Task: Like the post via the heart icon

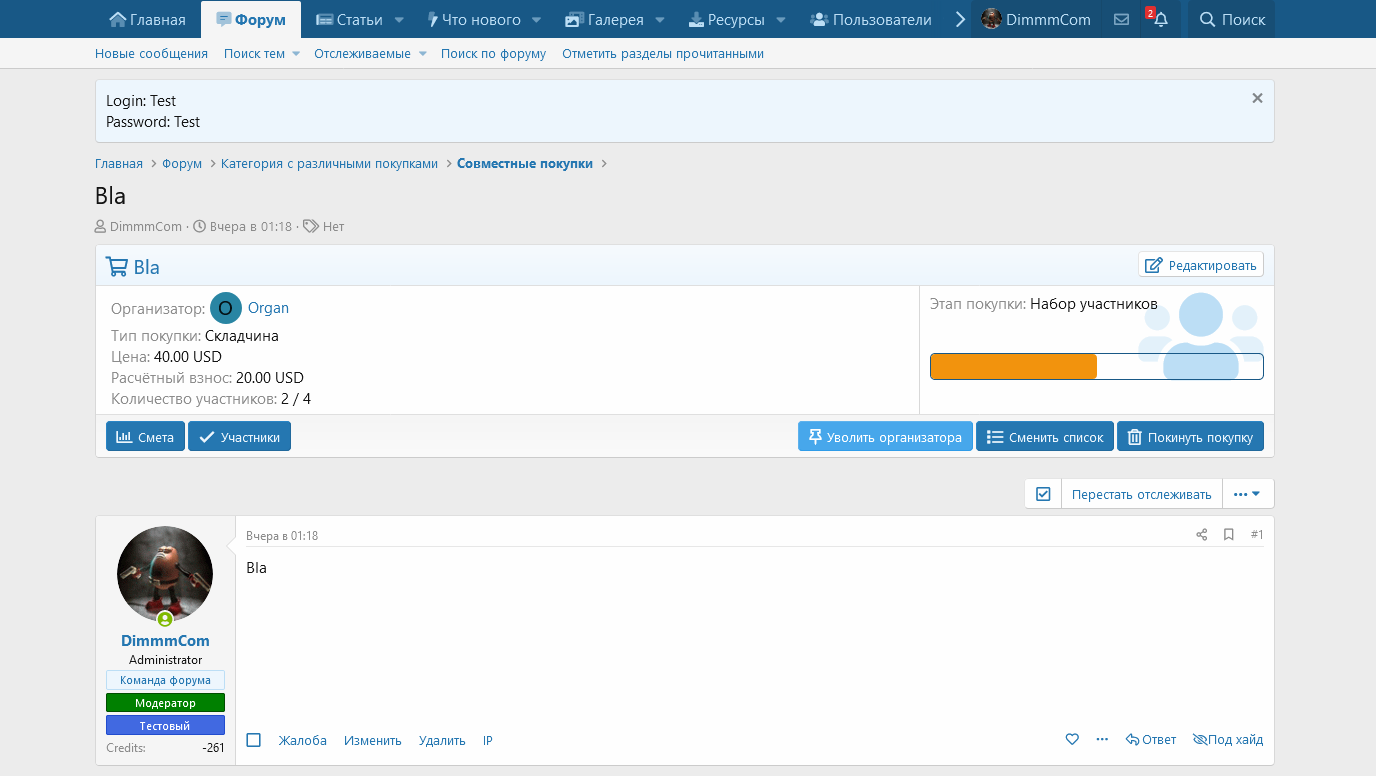Action: [x=1071, y=739]
